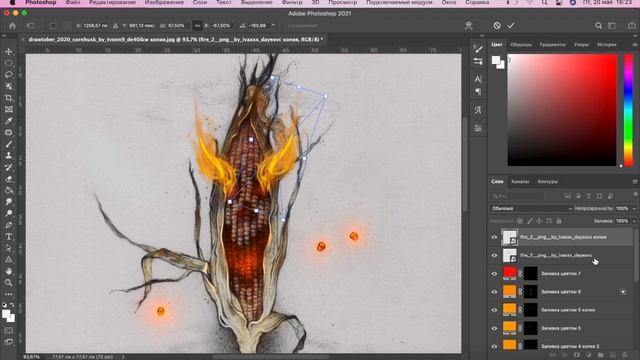Hide the Заливка цветом 6 layer
Image resolution: width=640 pixels, height=360 pixels.
click(x=494, y=292)
